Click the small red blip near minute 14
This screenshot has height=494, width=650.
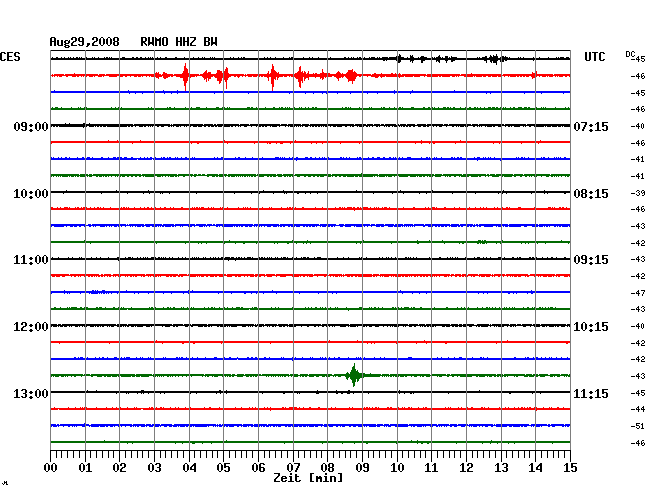tap(534, 75)
